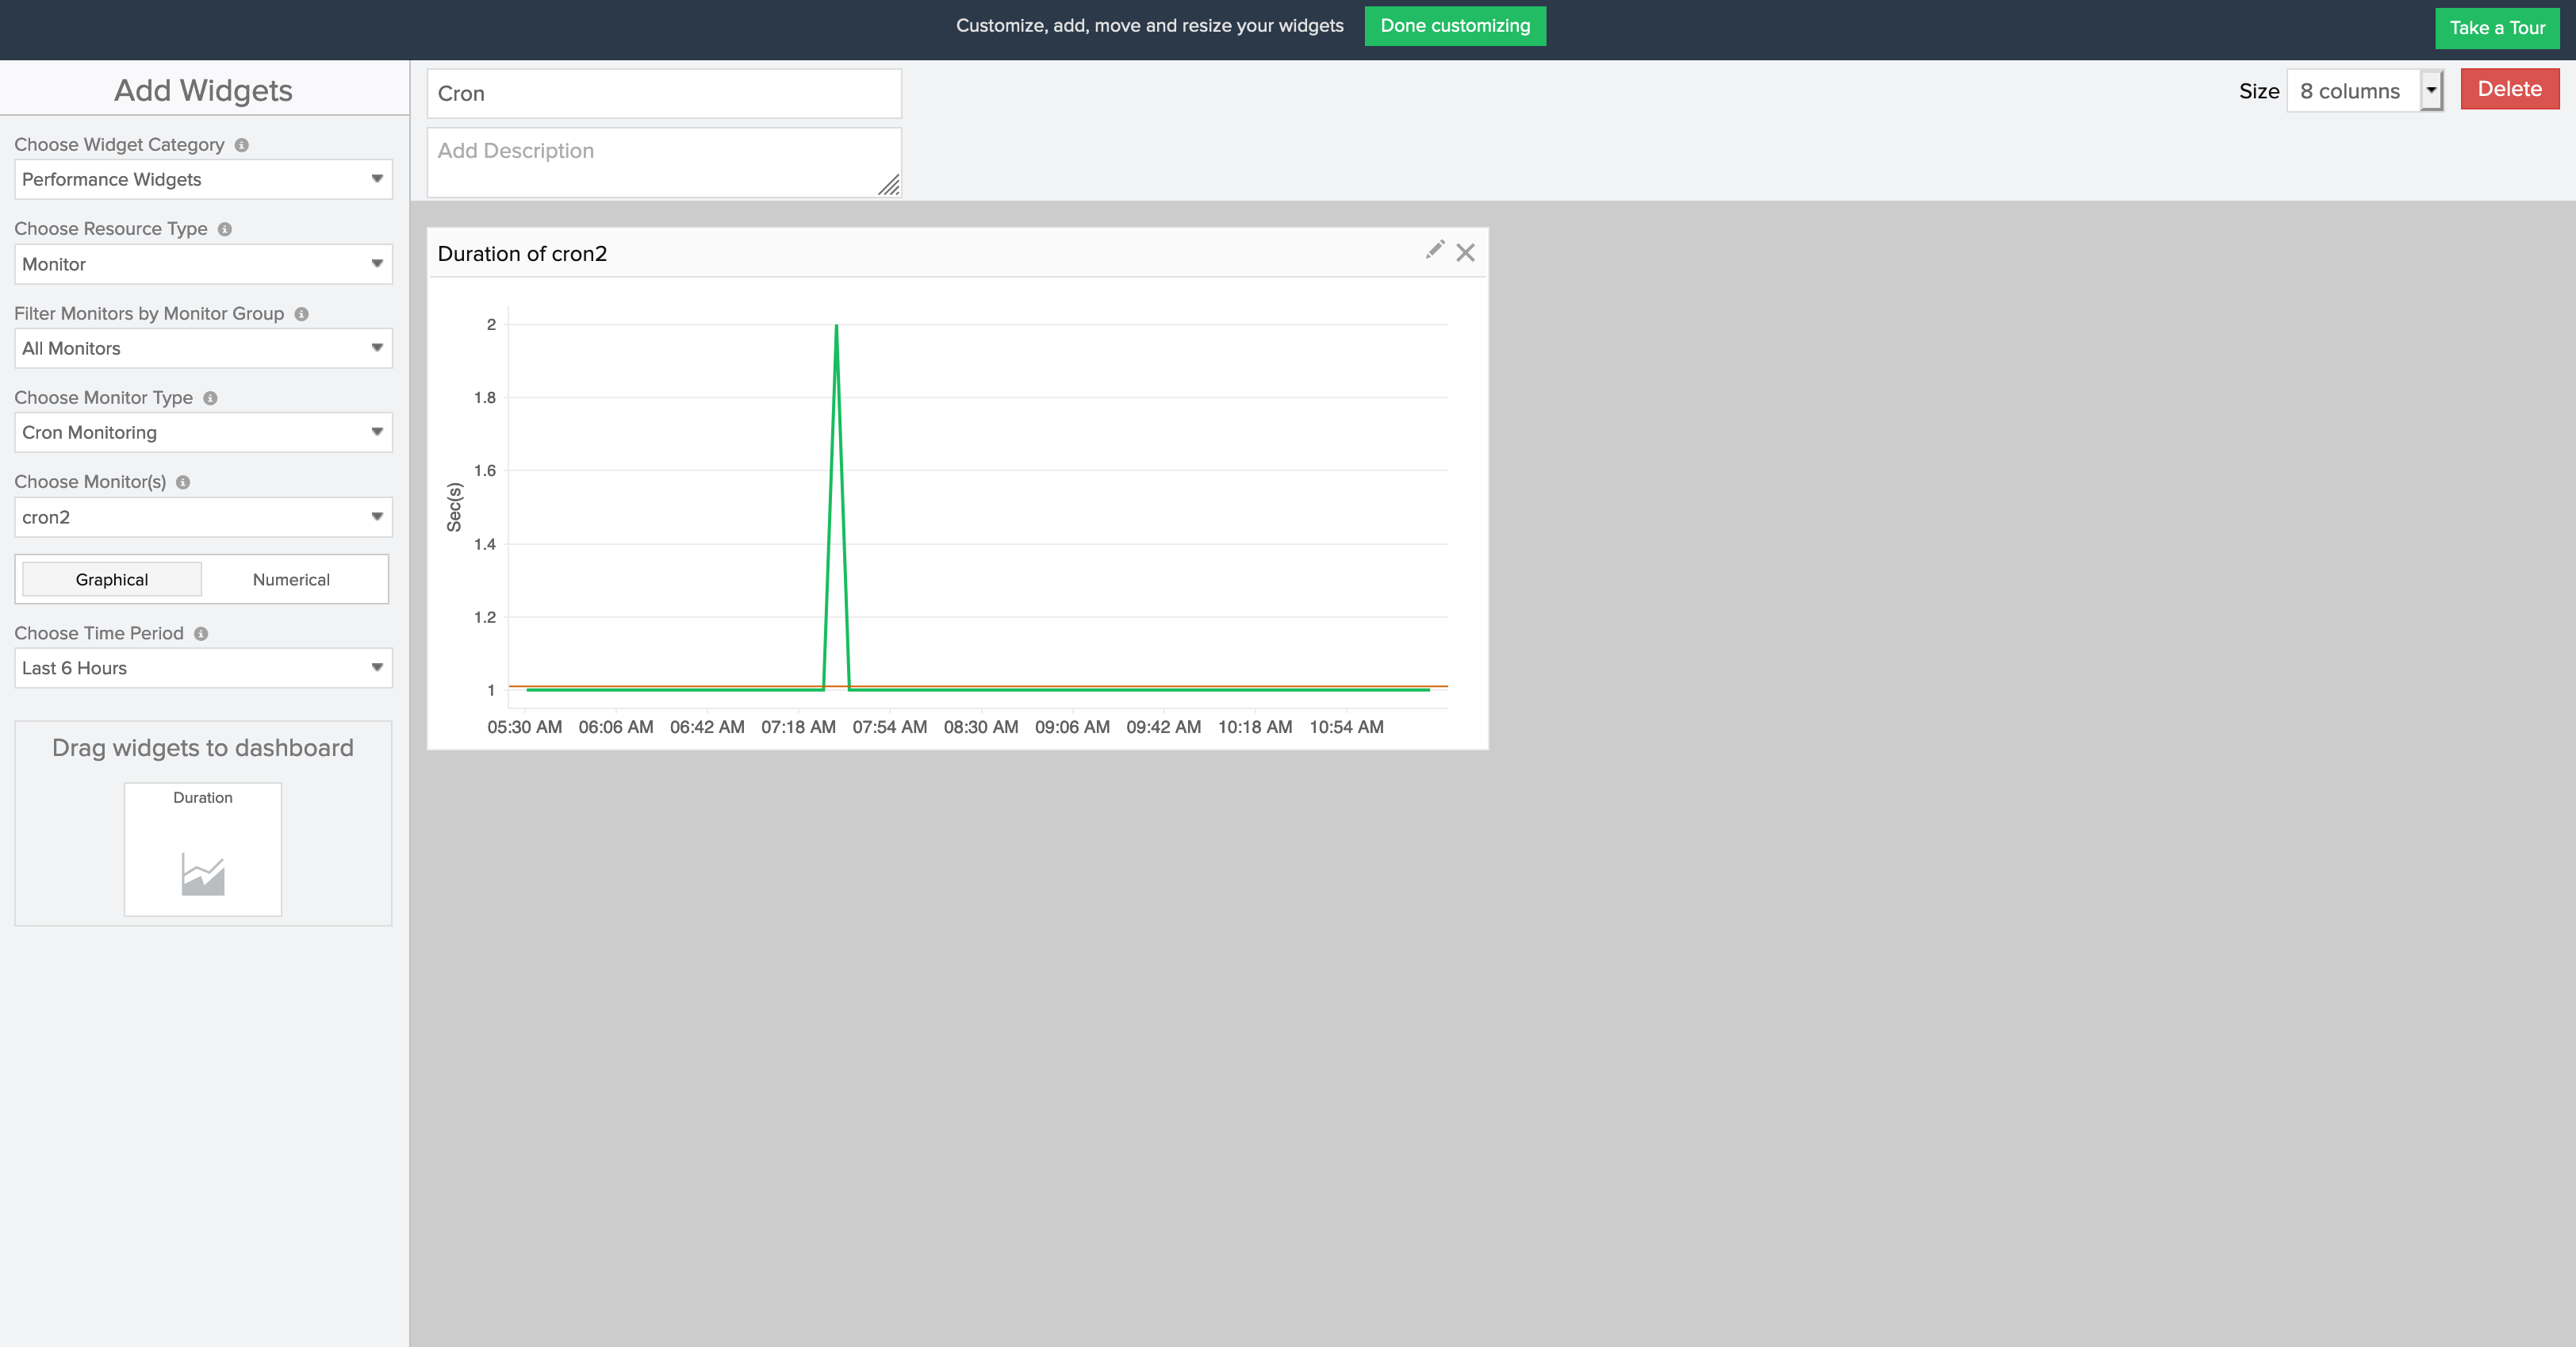
Task: Click info icon beside Choose Widget Category
Action: 241,145
